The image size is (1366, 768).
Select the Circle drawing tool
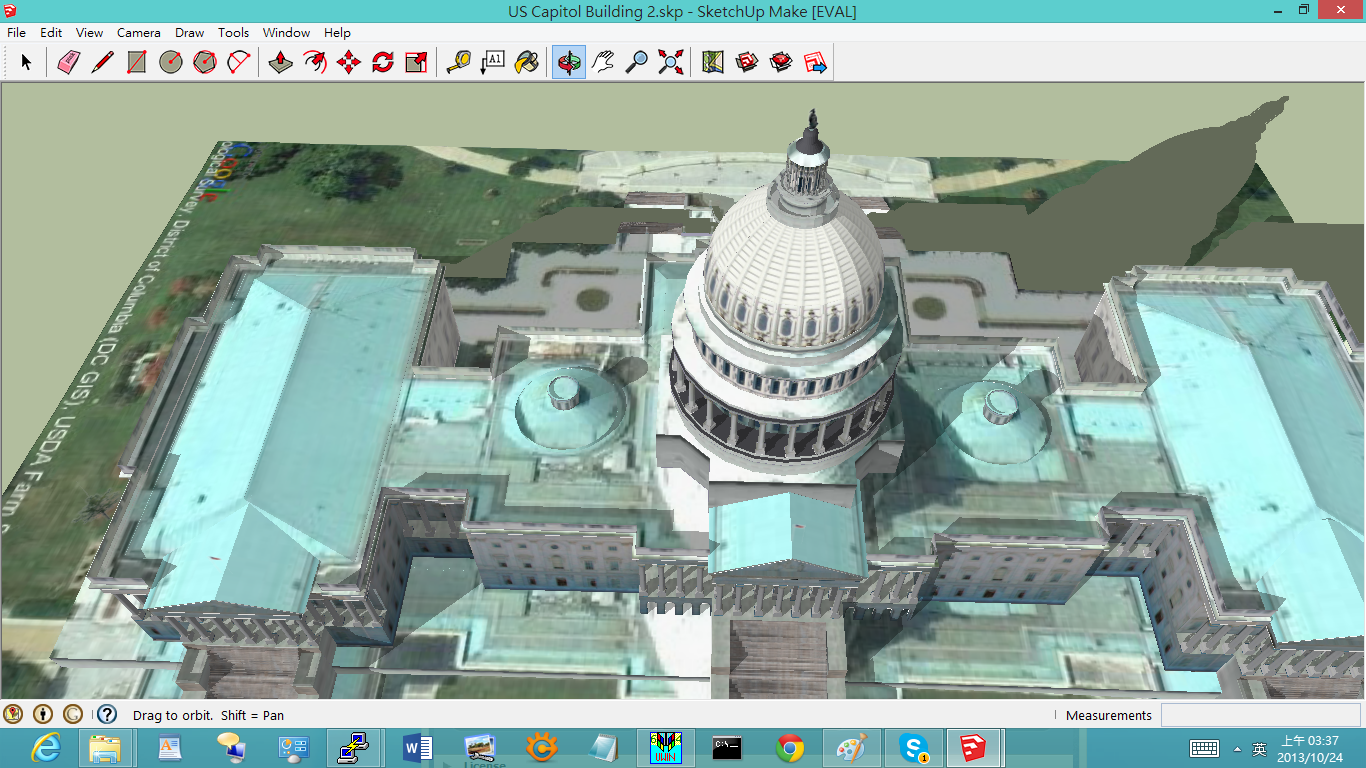(171, 62)
